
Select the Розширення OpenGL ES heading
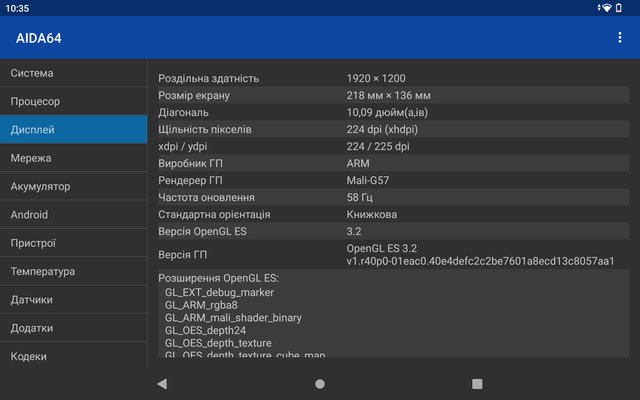point(218,278)
